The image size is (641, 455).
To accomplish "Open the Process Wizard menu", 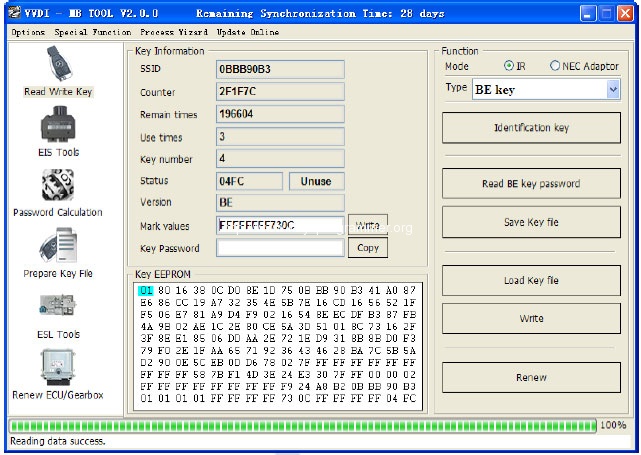I will click(x=174, y=32).
